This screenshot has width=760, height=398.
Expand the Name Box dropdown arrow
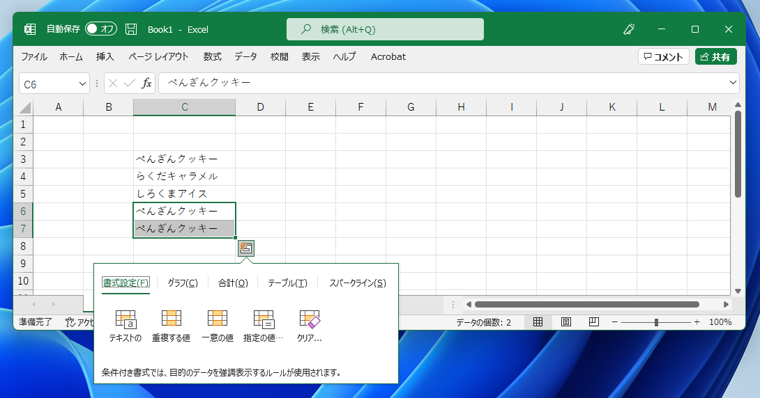(x=82, y=84)
